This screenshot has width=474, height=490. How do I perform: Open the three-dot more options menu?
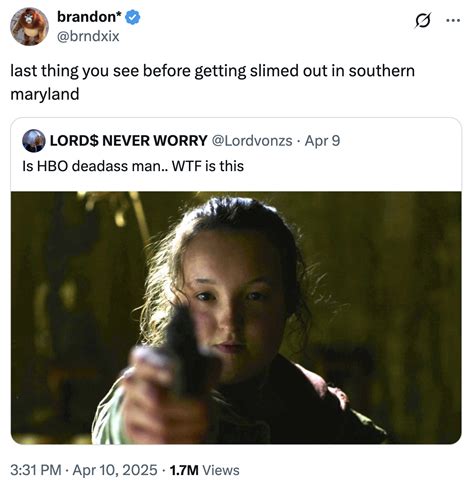(x=453, y=21)
